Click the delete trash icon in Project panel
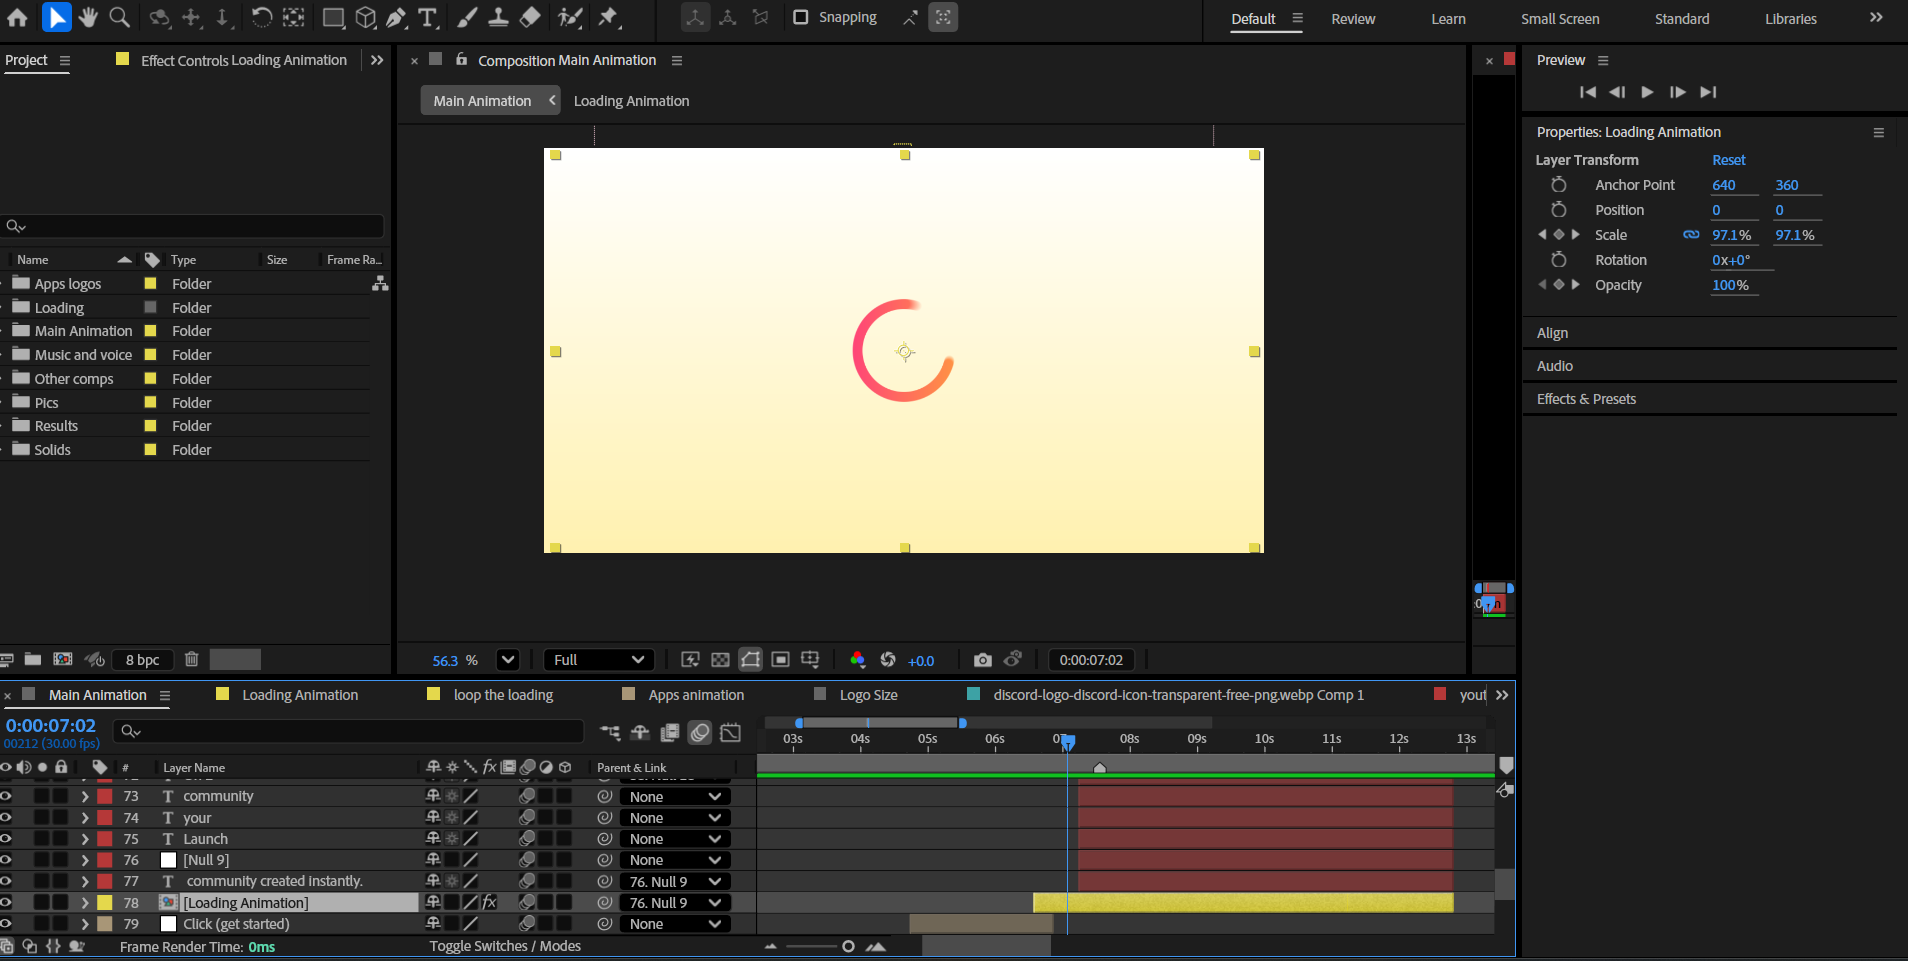 [x=192, y=659]
